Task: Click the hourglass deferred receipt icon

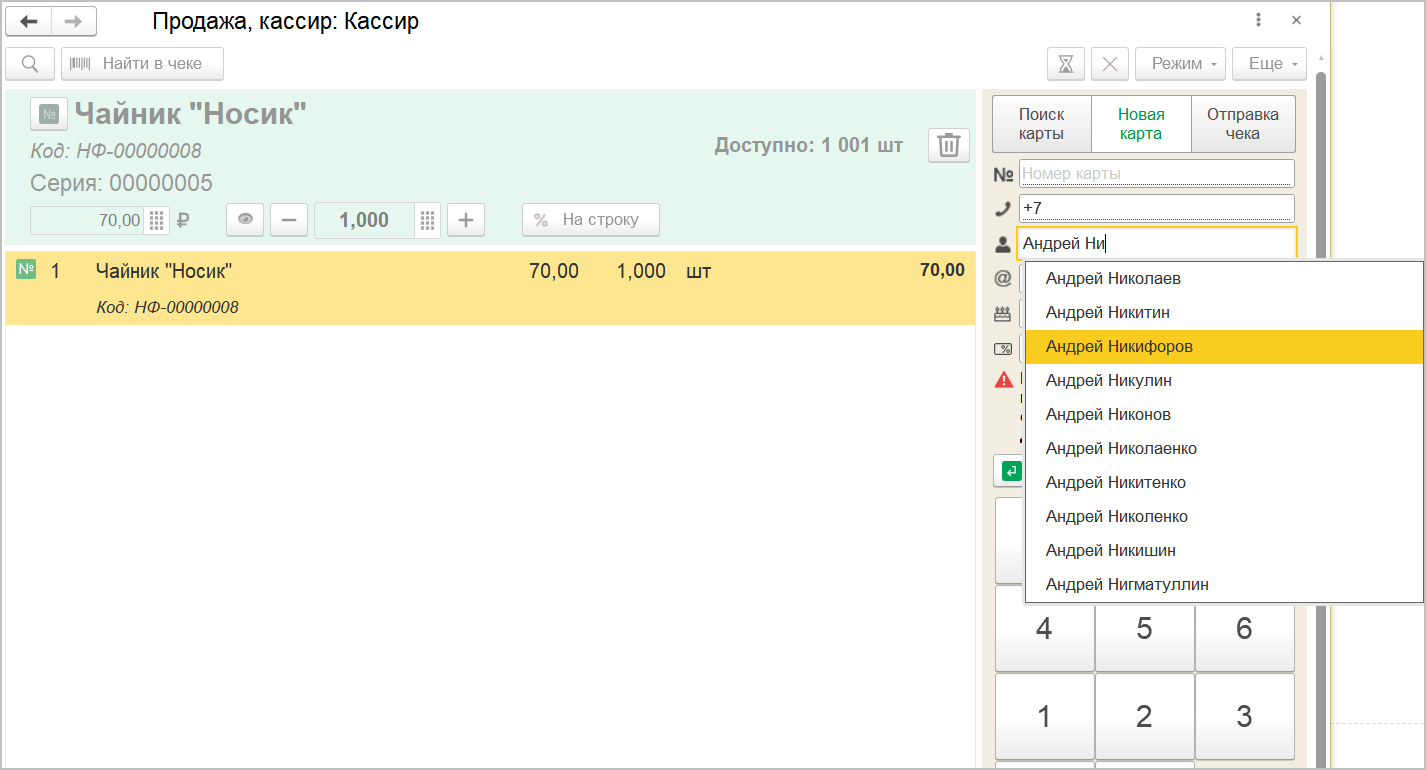Action: click(1066, 64)
